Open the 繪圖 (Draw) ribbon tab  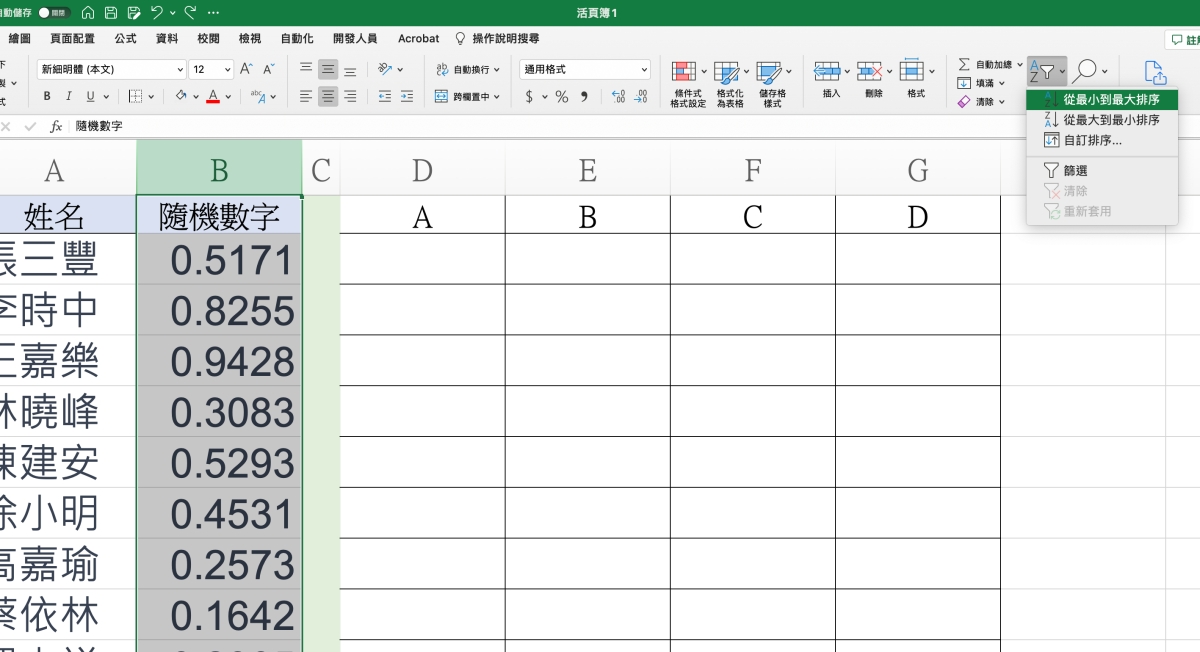tap(19, 38)
